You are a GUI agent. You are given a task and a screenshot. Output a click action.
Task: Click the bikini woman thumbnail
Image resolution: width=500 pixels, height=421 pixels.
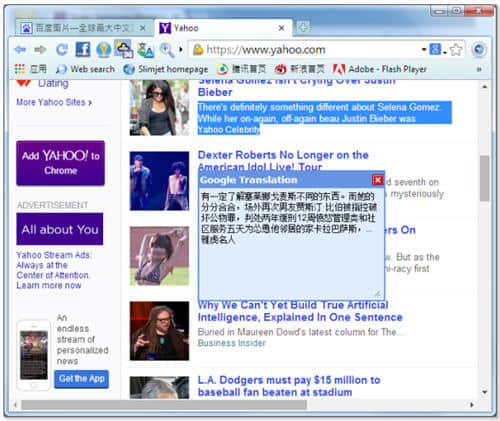pyautogui.click(x=159, y=256)
